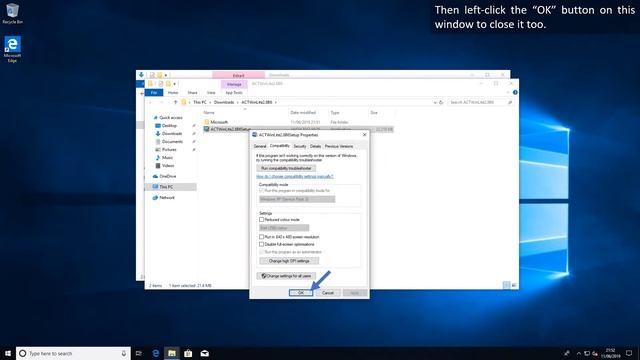
Task: Click the search magnifier in Explorer search box
Action: (x=510, y=102)
